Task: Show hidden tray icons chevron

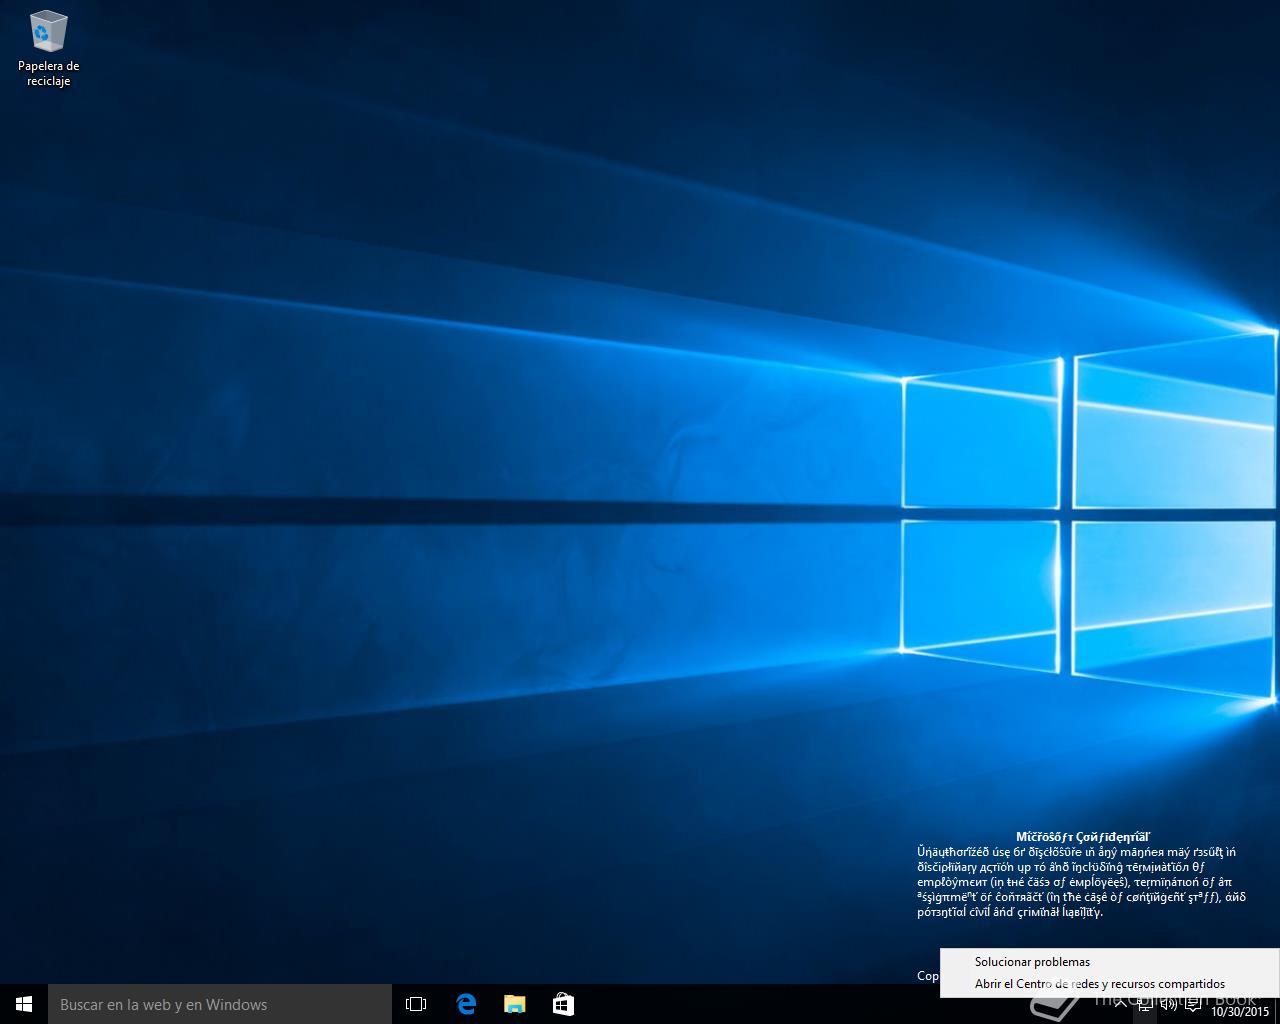Action: point(1121,1002)
